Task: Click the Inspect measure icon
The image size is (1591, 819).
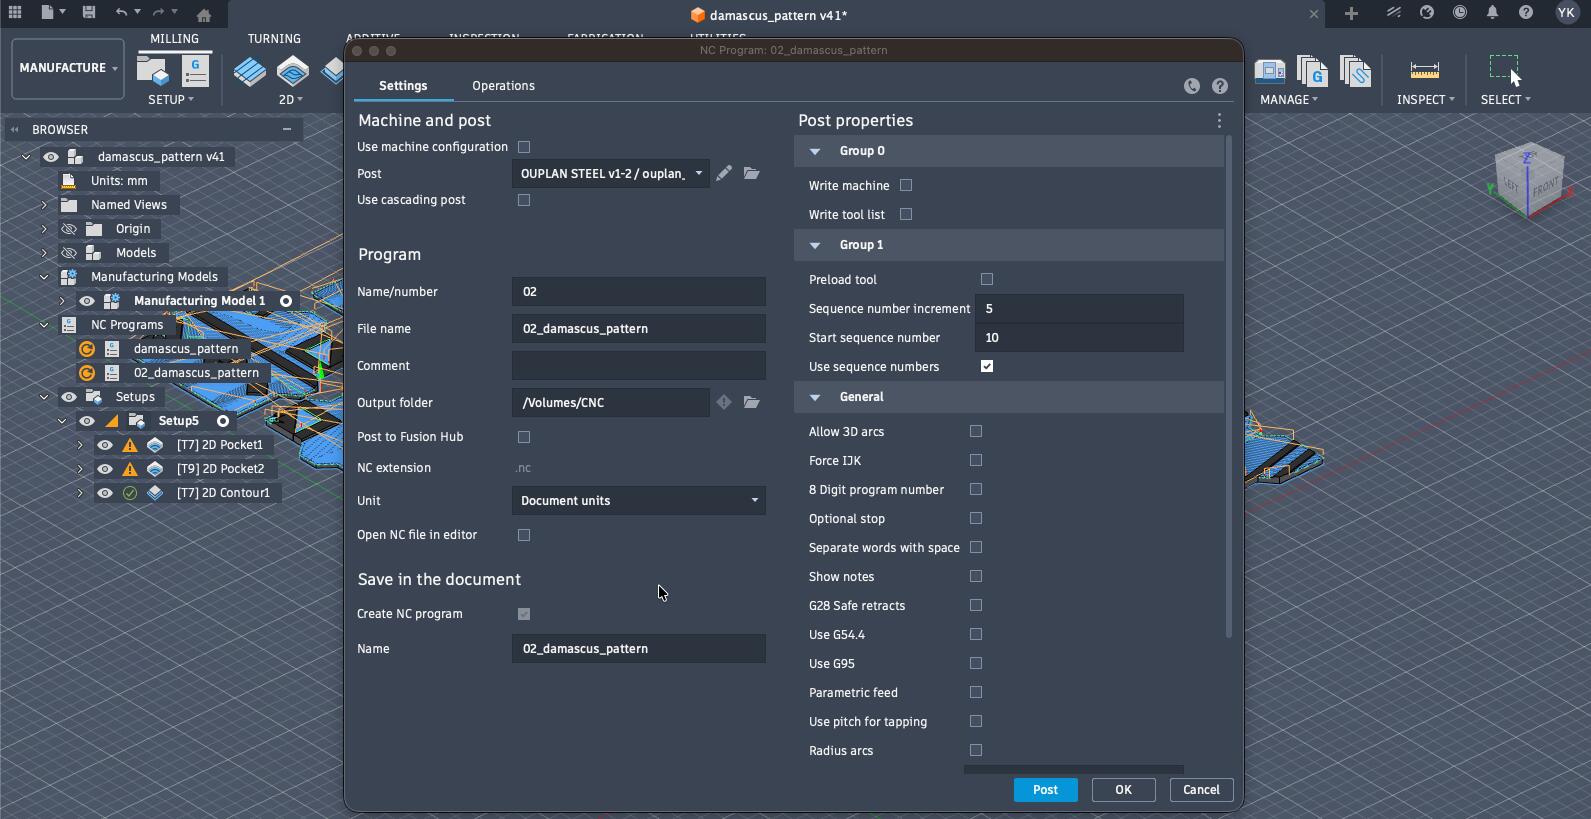Action: 1424,70
